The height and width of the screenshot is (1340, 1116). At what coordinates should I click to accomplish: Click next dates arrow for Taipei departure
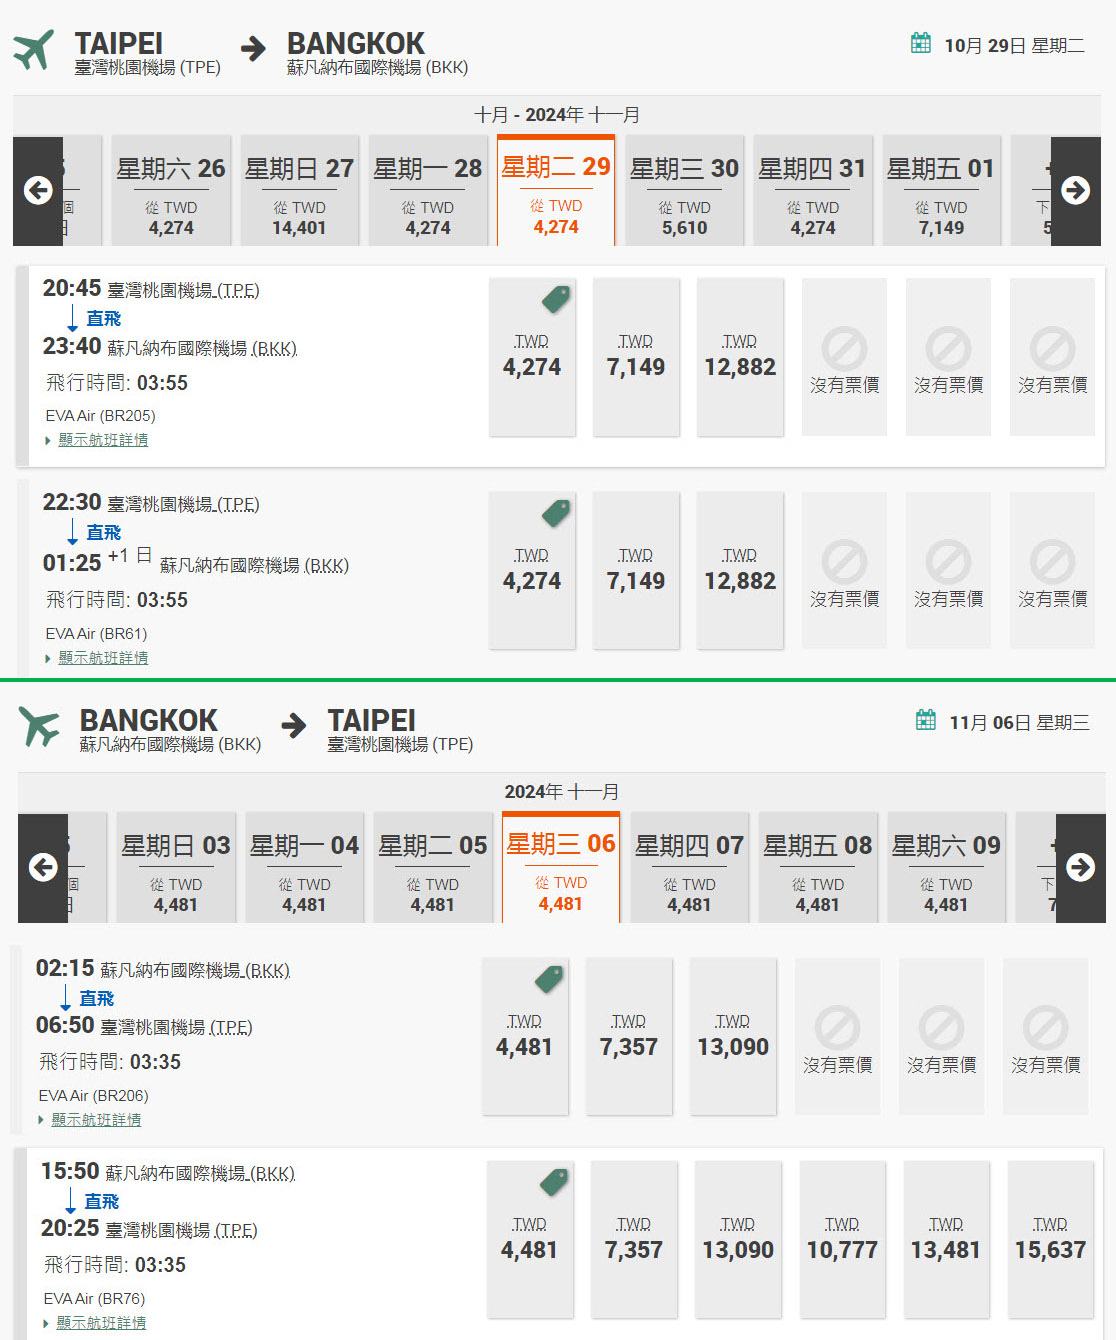[x=1075, y=191]
